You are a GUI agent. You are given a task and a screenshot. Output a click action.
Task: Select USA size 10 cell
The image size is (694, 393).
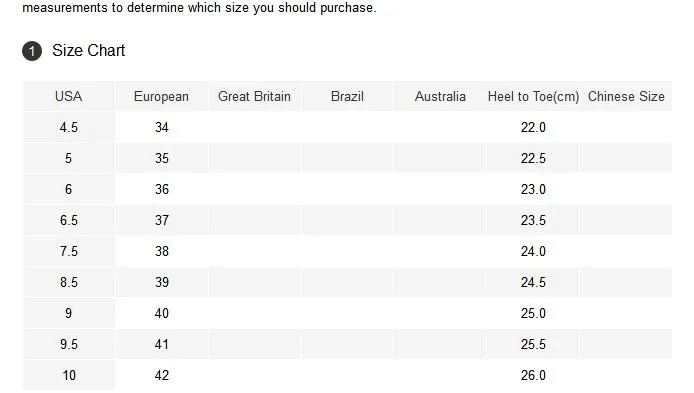click(69, 375)
